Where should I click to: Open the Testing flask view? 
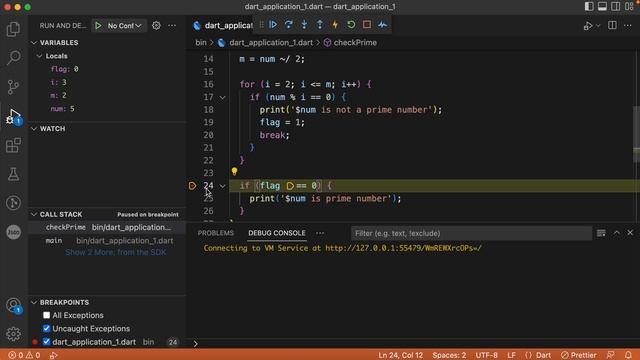point(13,174)
